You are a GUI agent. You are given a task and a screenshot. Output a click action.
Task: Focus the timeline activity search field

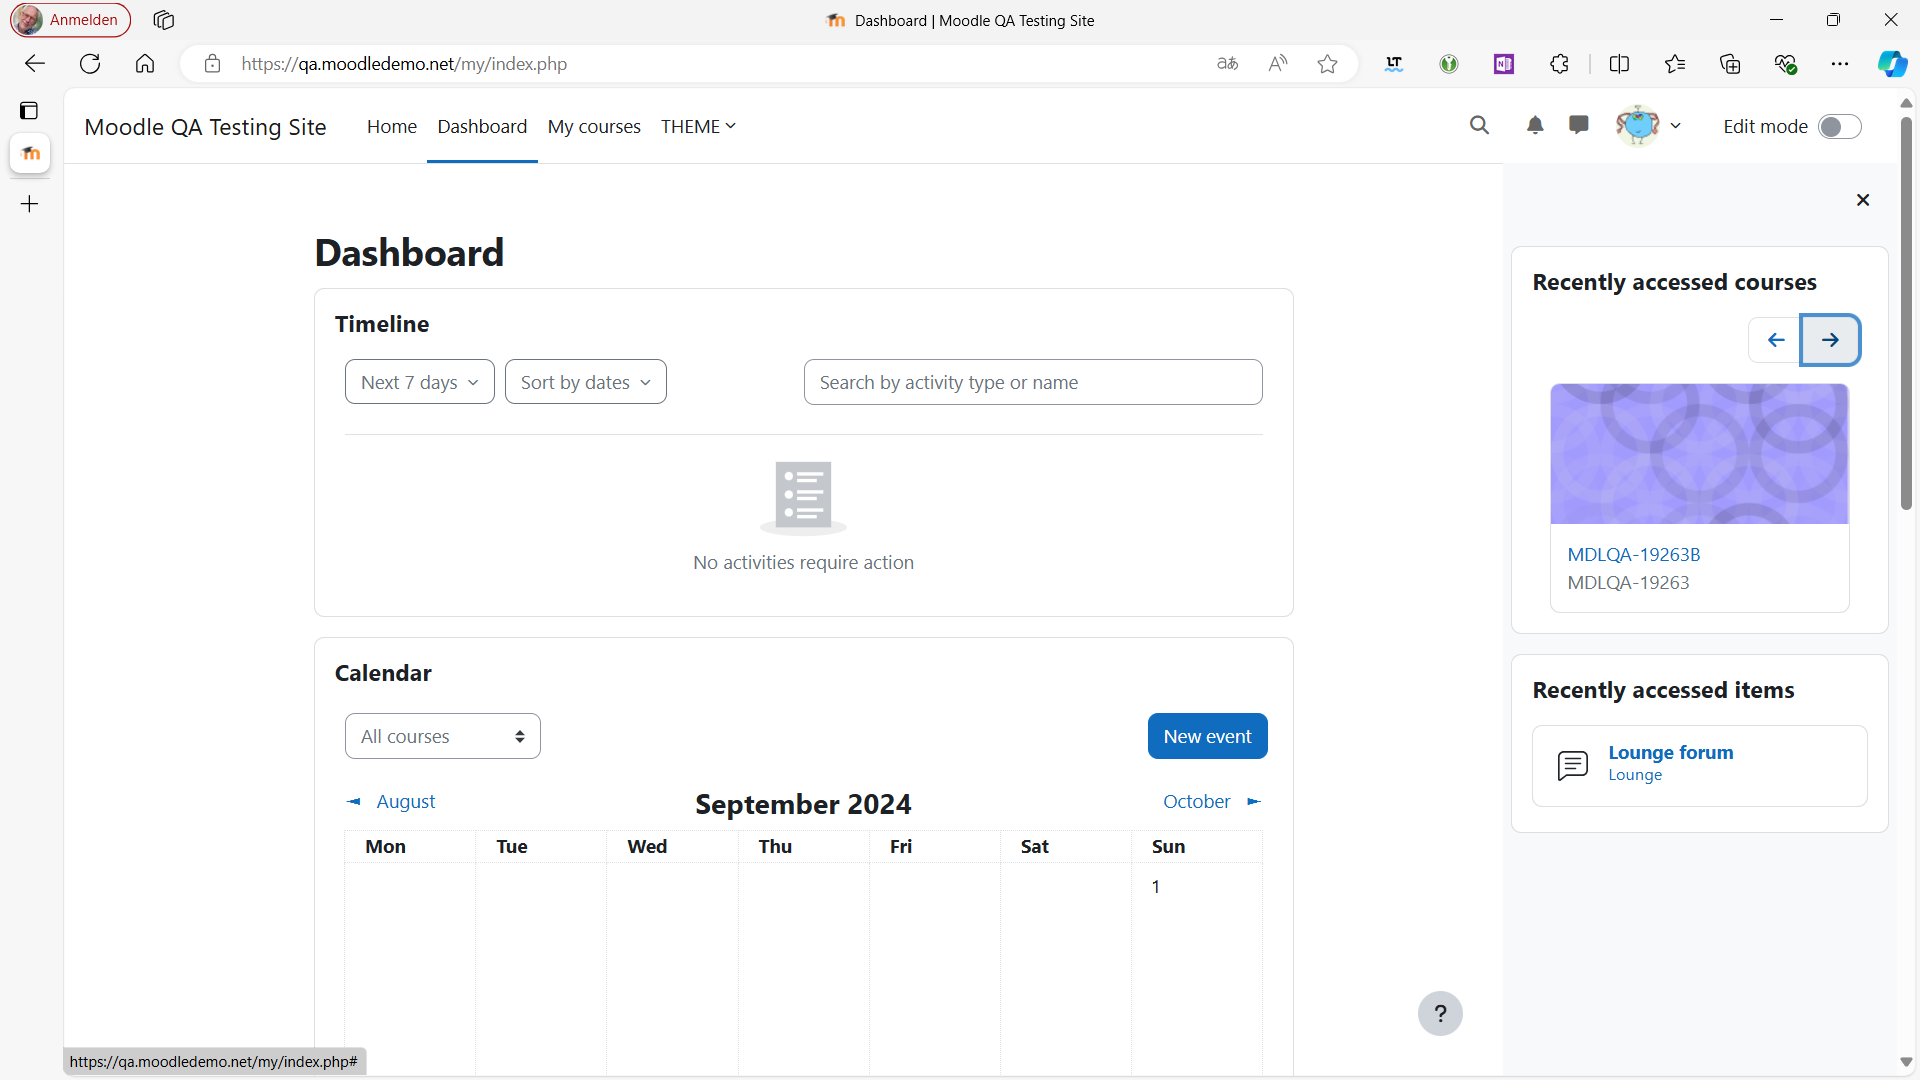click(x=1033, y=382)
